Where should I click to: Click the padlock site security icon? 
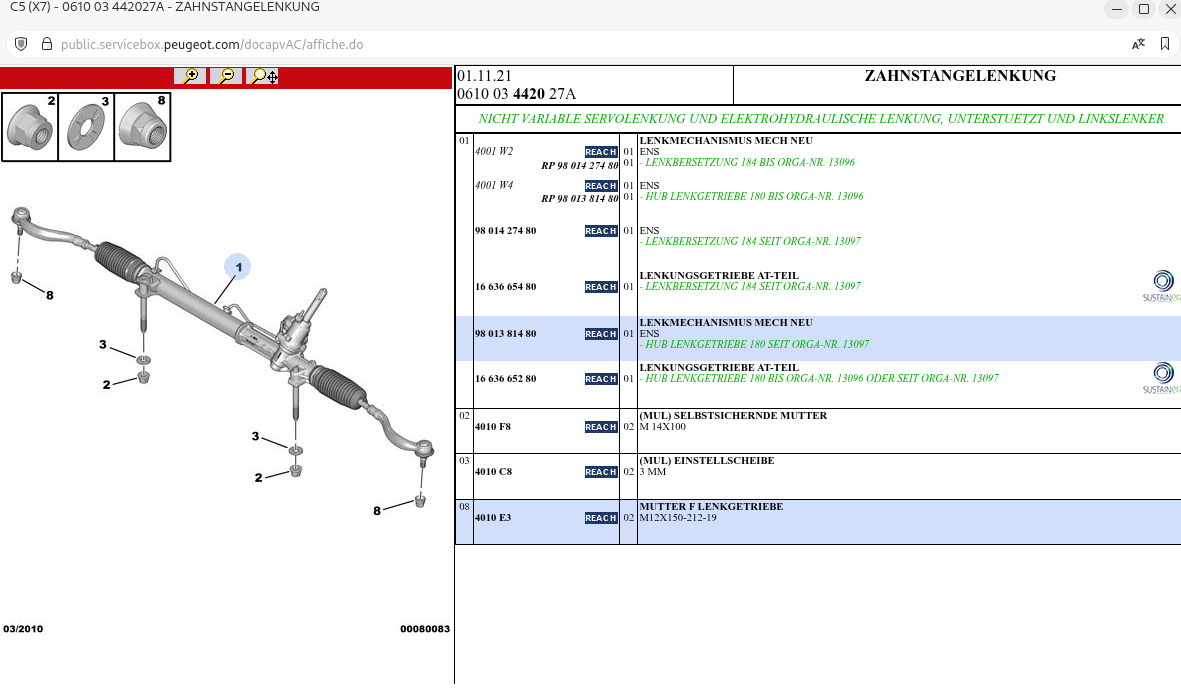click(47, 44)
